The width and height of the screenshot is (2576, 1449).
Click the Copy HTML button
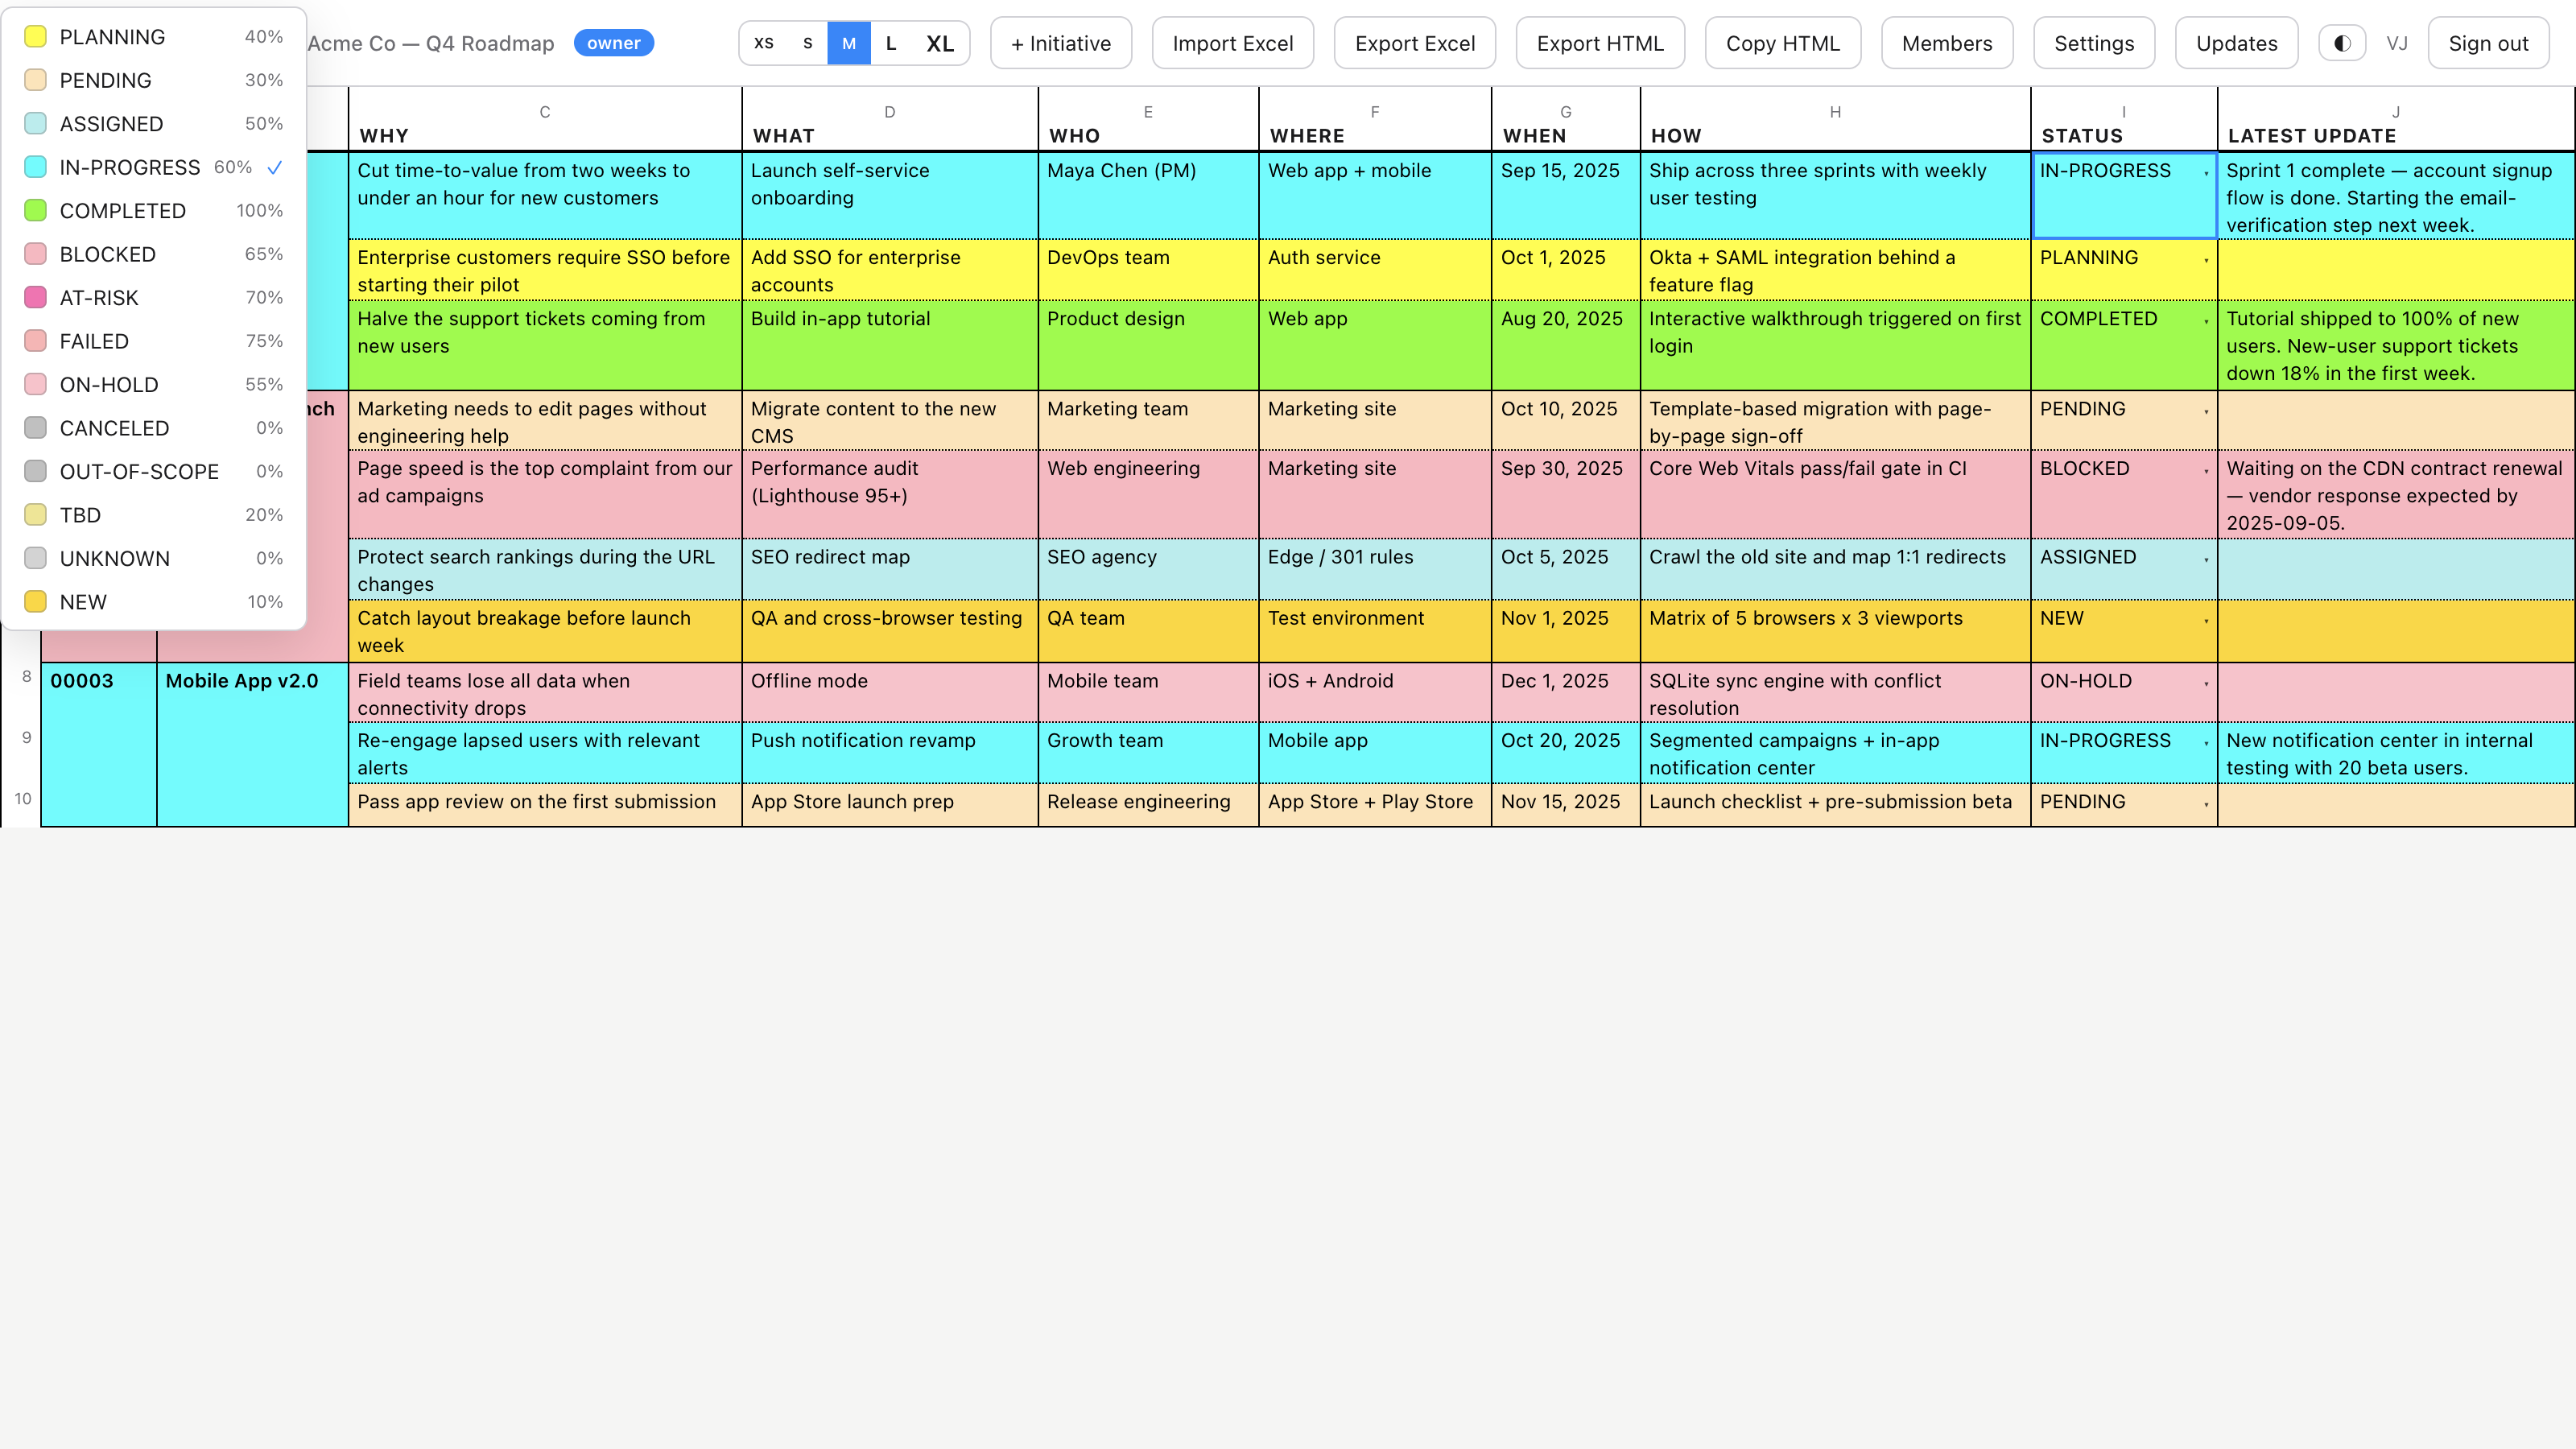(1783, 43)
